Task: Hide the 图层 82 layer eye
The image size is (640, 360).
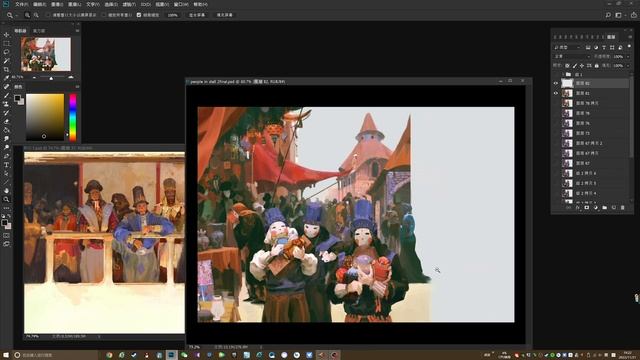Action: pyautogui.click(x=556, y=83)
